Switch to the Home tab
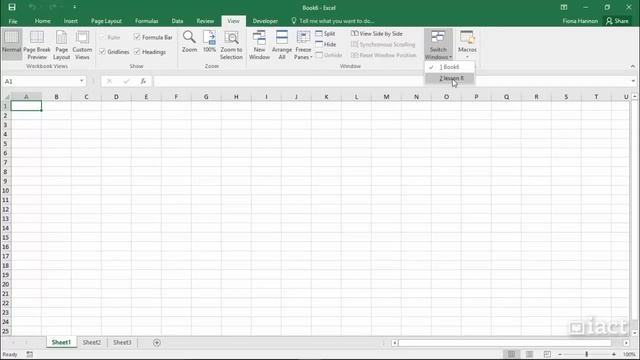 click(42, 21)
